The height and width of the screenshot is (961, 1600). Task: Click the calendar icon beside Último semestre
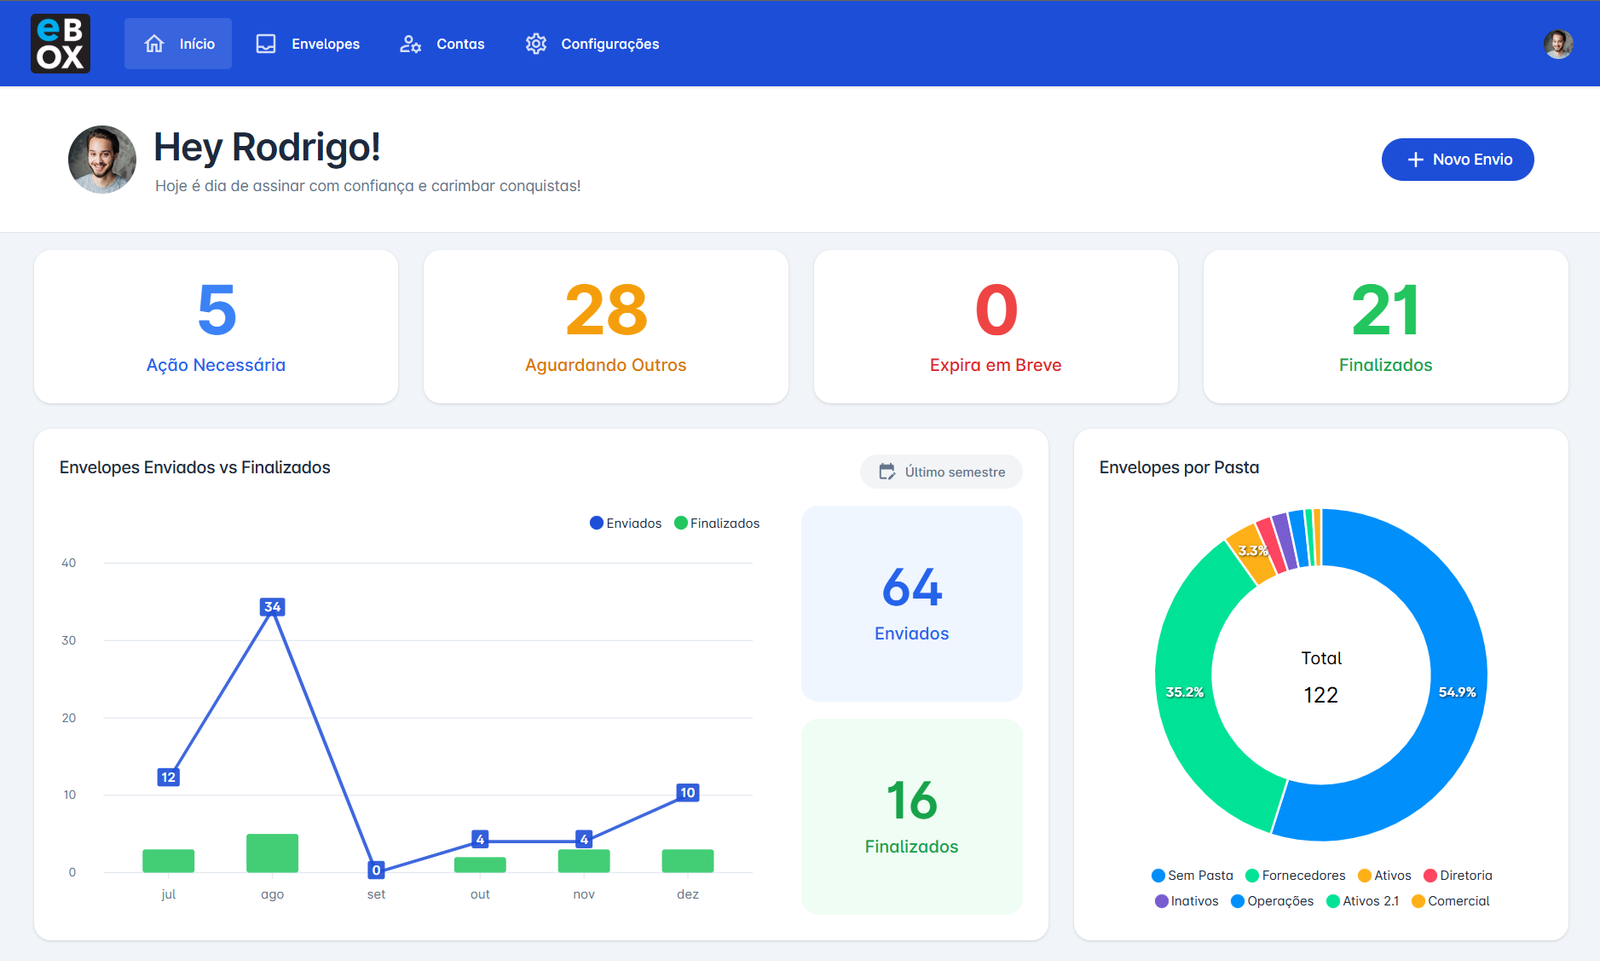(x=886, y=472)
